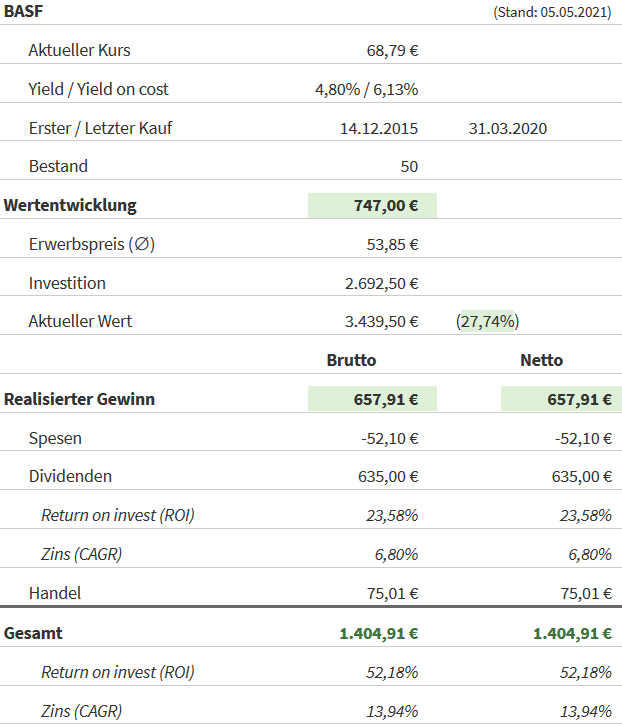Select last purchase date 31.03.2020

pos(507,128)
